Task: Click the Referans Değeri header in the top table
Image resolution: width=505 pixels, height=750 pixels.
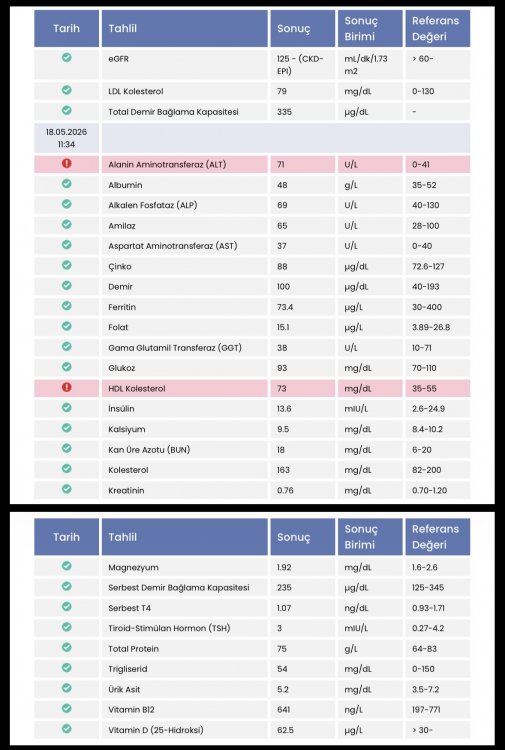Action: point(438,28)
